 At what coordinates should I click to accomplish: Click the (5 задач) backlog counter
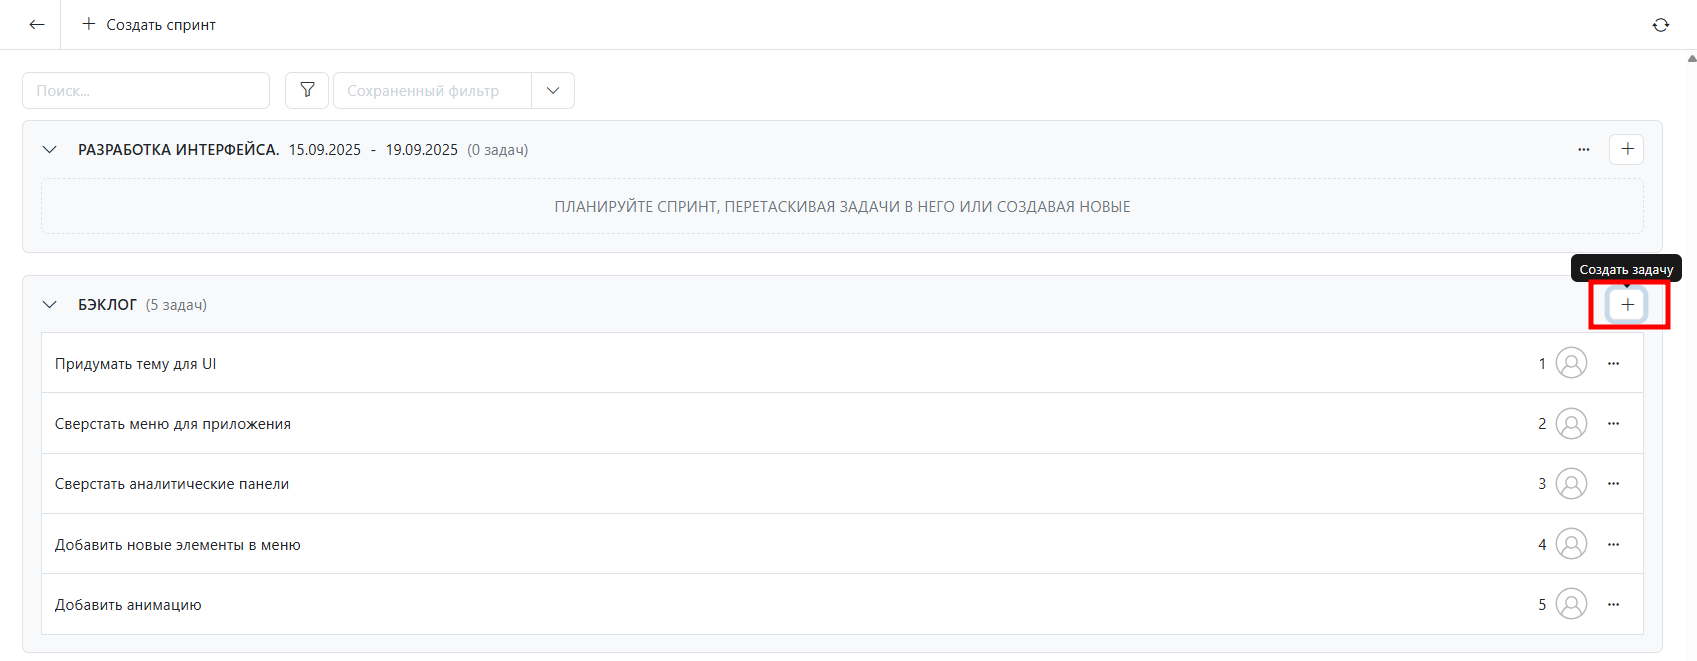(x=176, y=304)
